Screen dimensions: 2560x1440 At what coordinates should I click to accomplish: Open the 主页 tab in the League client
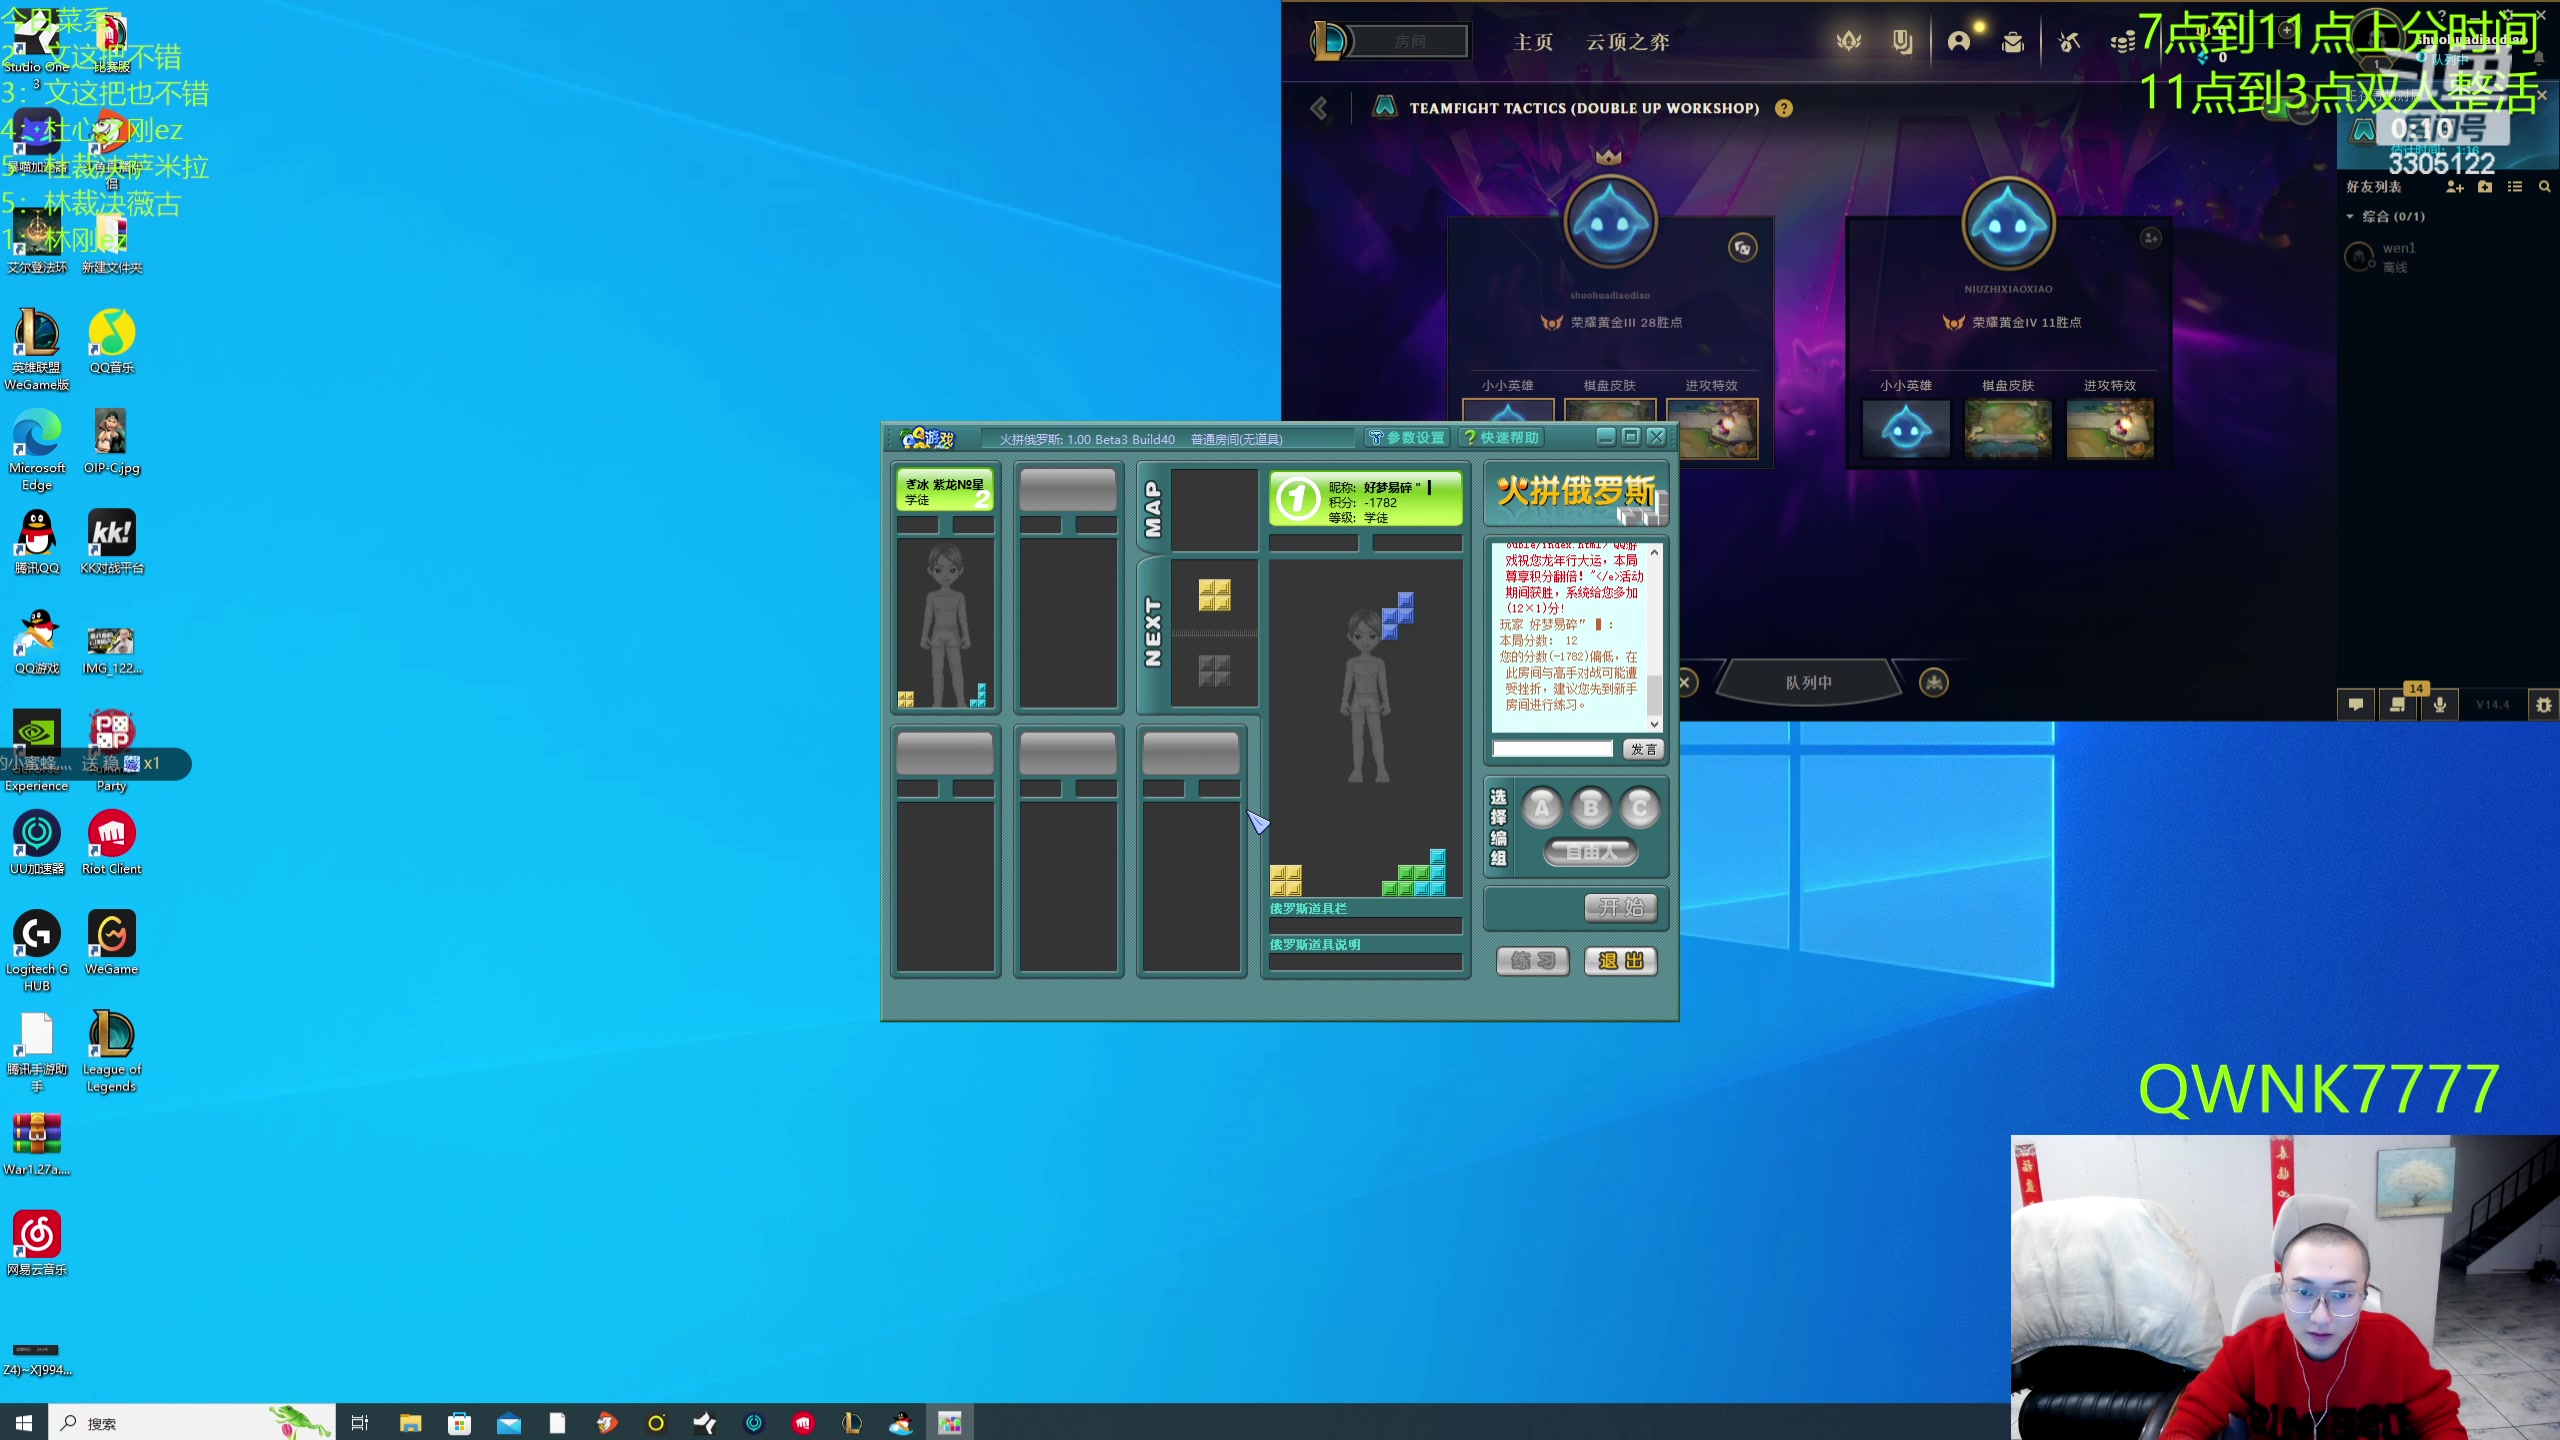(x=1533, y=42)
